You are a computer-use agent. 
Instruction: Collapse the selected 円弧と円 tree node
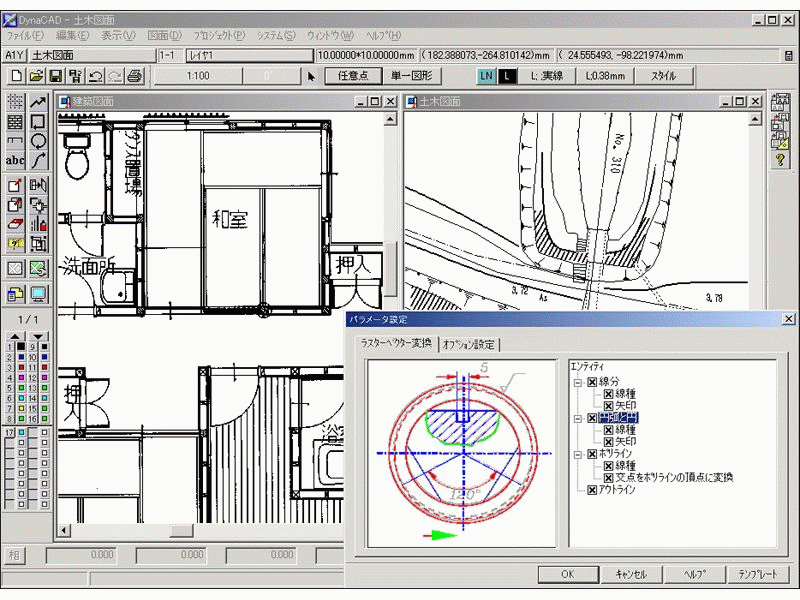point(577,418)
